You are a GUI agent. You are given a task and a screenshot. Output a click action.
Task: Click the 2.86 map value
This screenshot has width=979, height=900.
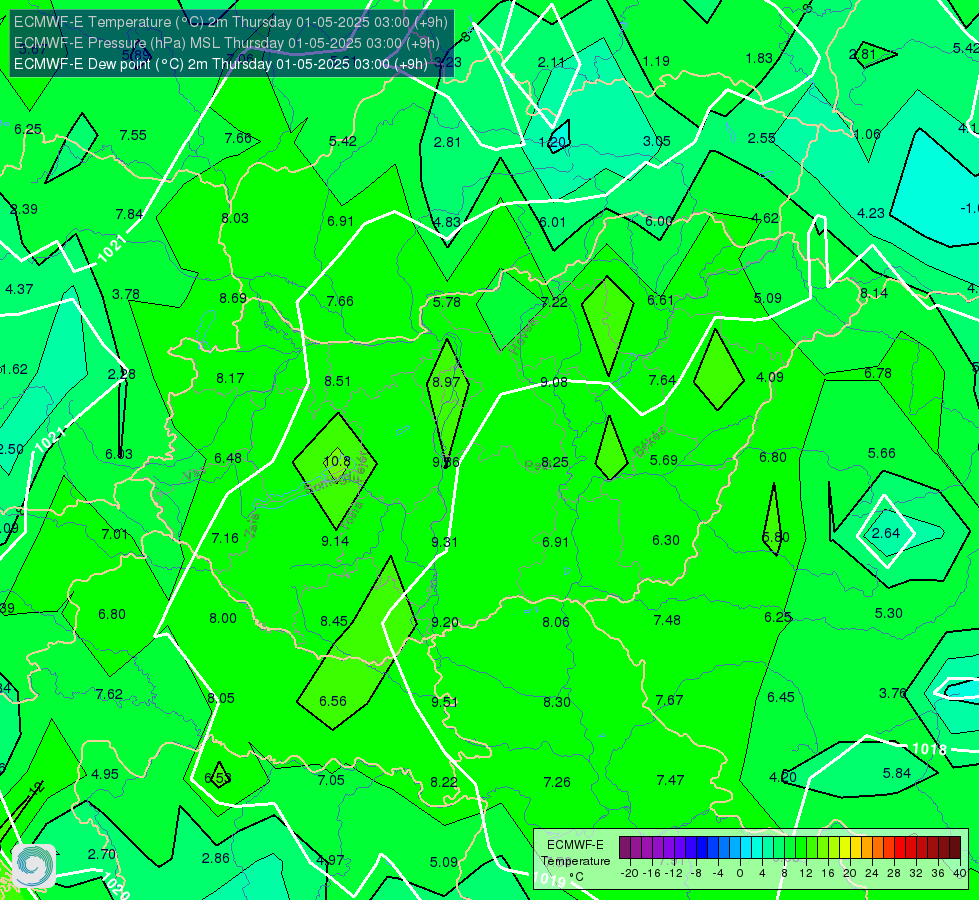coord(215,858)
